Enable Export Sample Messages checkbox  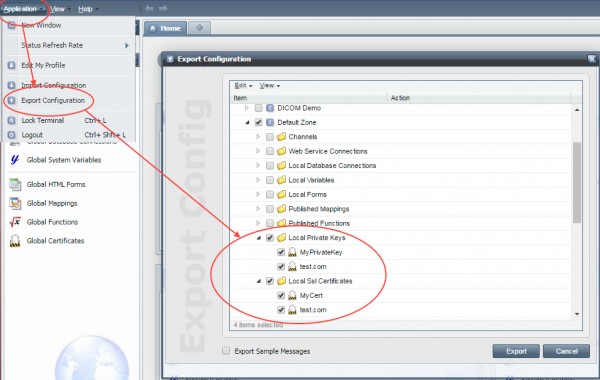point(226,351)
